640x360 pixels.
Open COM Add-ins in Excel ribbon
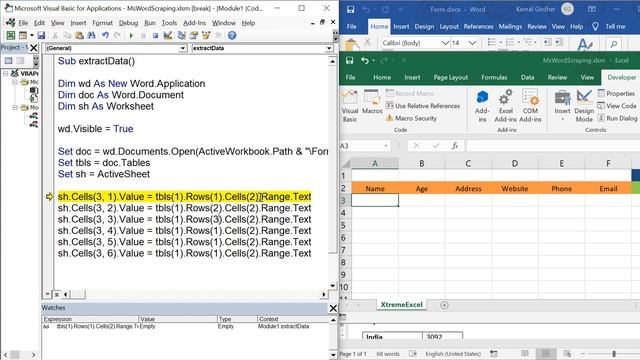pos(530,106)
